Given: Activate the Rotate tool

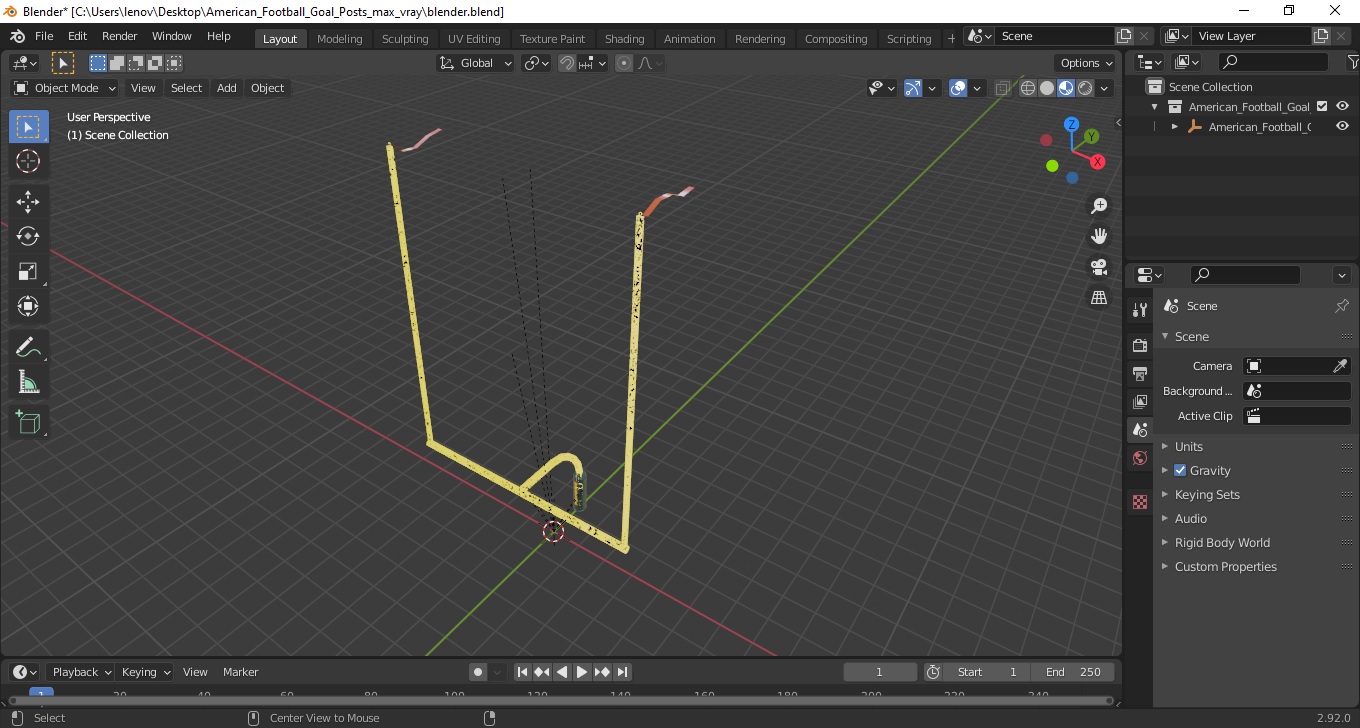Looking at the screenshot, I should coord(28,236).
